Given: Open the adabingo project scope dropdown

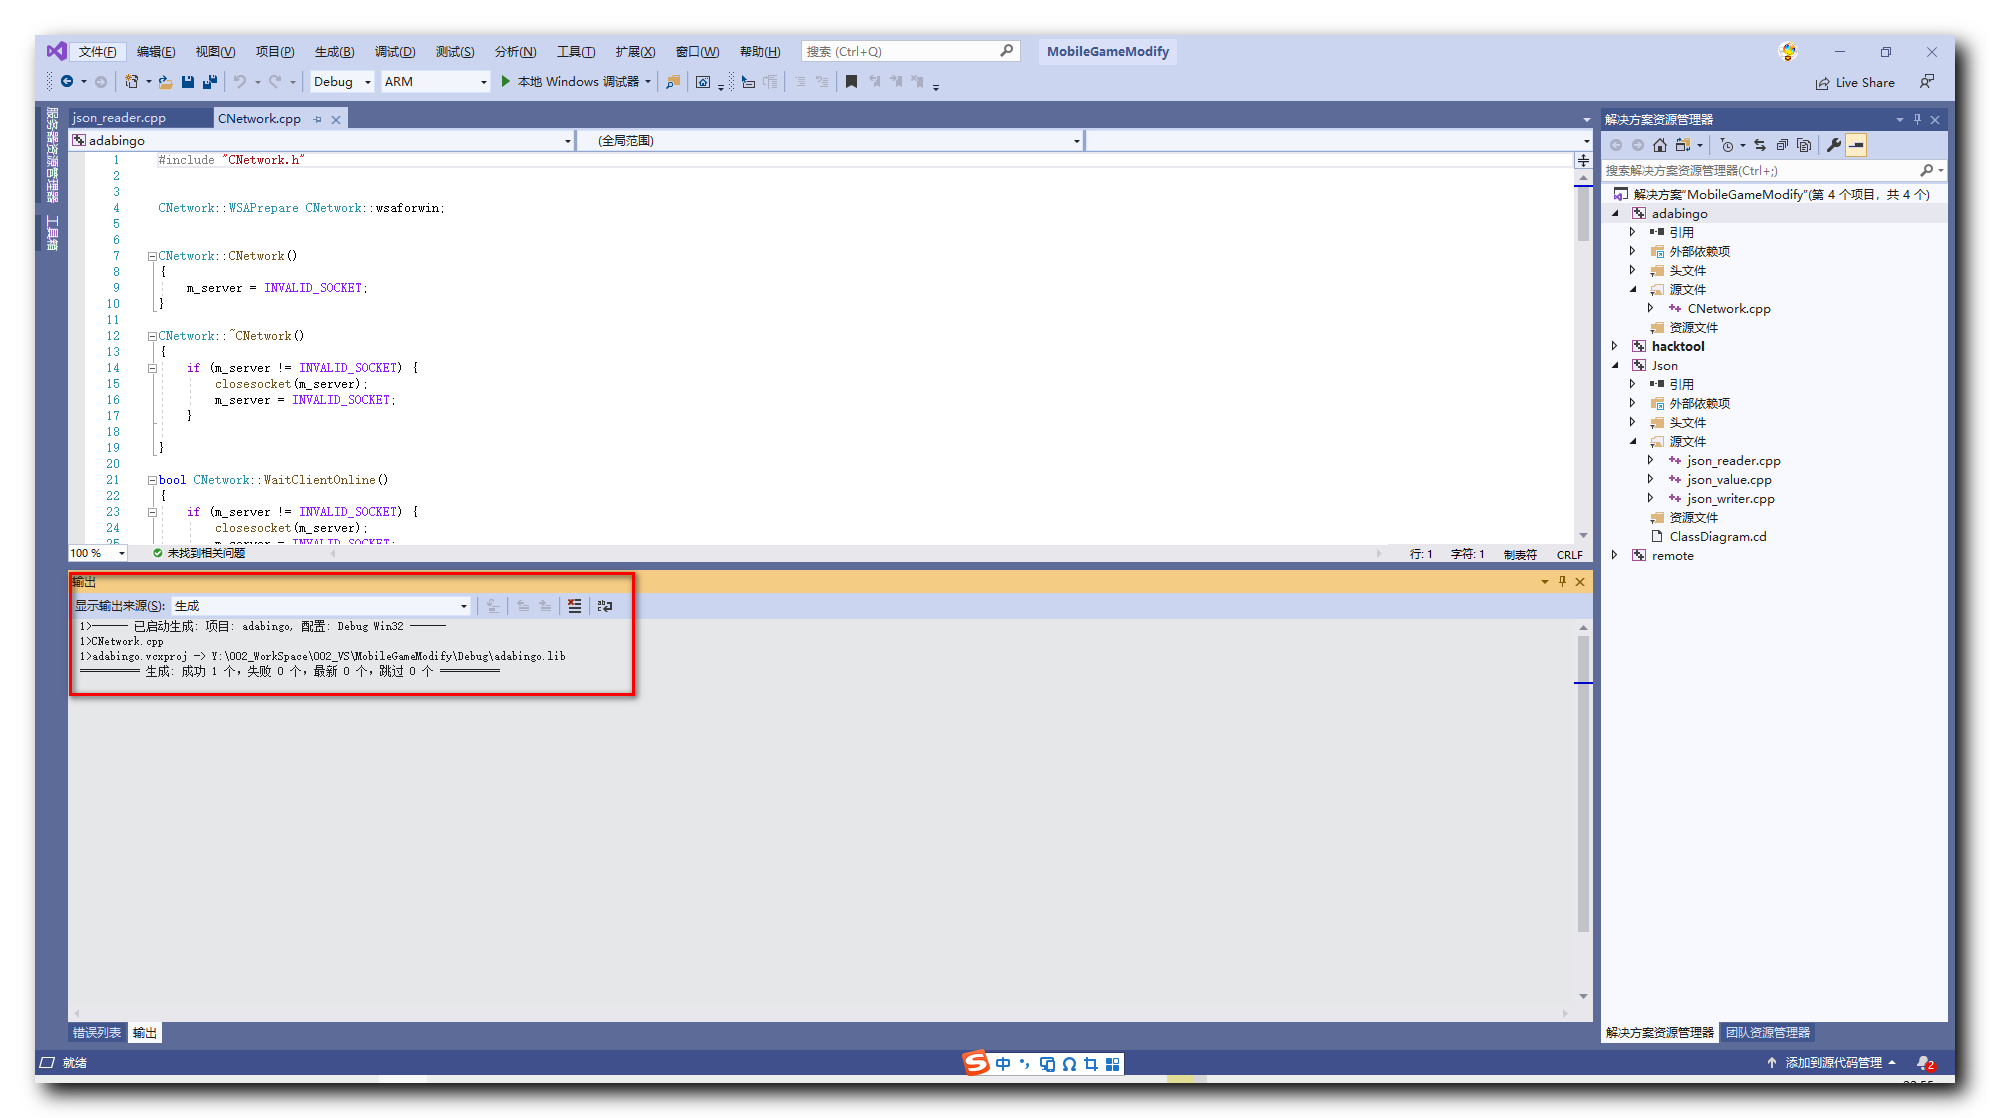Looking at the screenshot, I should (x=321, y=141).
